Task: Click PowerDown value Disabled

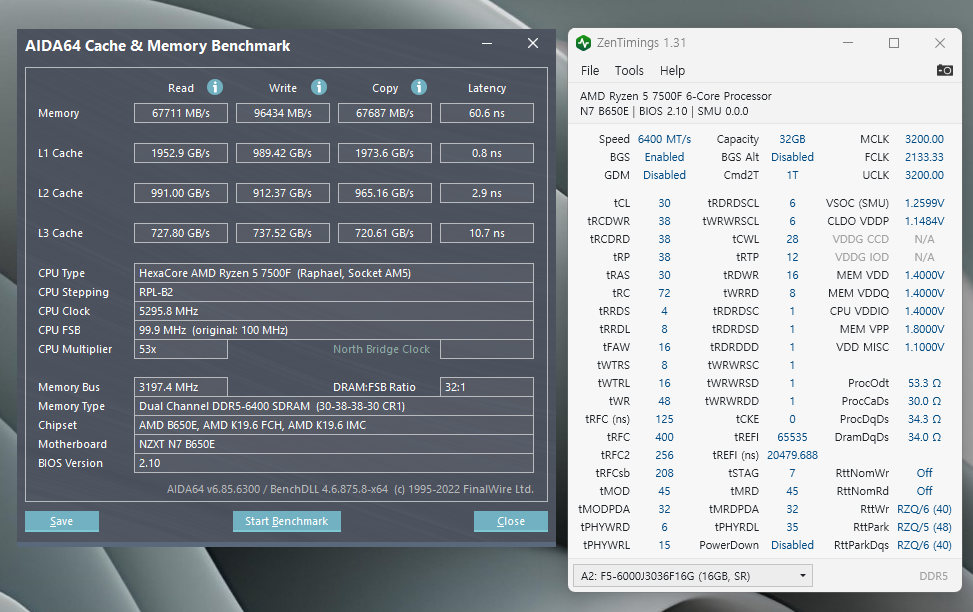Action: [x=792, y=545]
